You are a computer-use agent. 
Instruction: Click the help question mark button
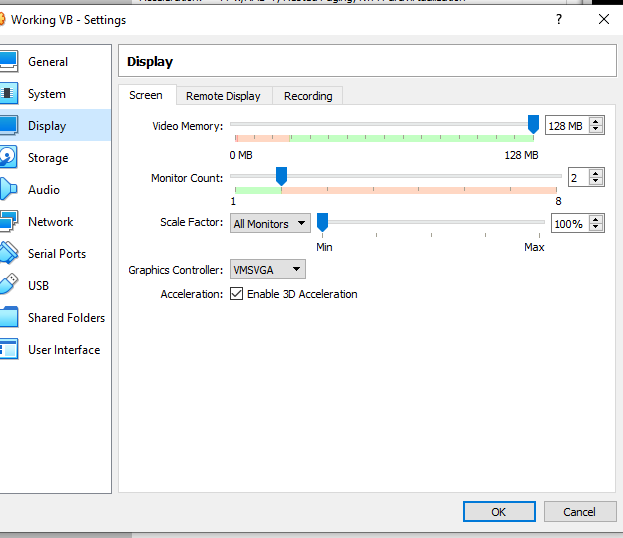click(x=559, y=19)
